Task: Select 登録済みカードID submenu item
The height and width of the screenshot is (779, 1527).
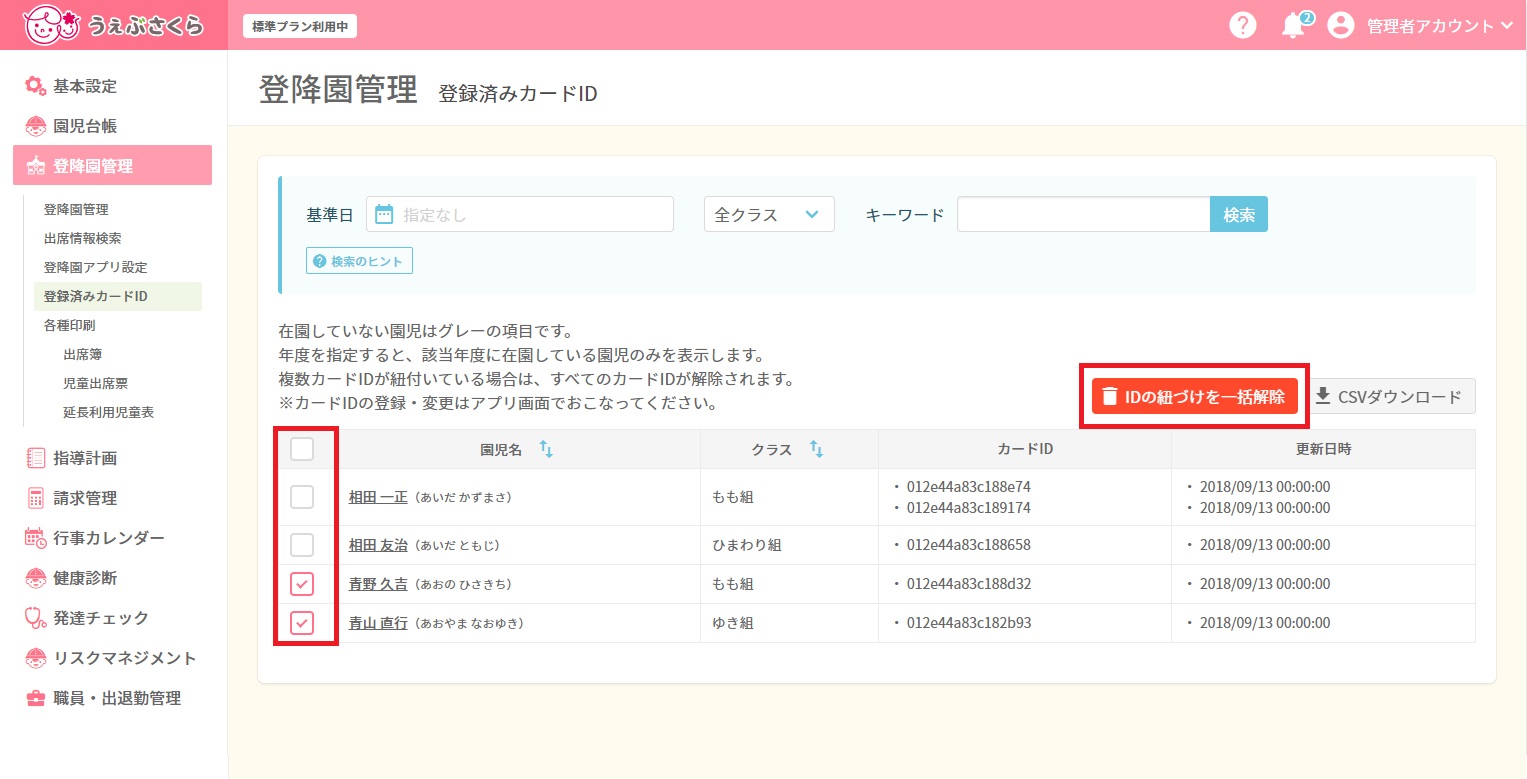Action: [x=117, y=296]
